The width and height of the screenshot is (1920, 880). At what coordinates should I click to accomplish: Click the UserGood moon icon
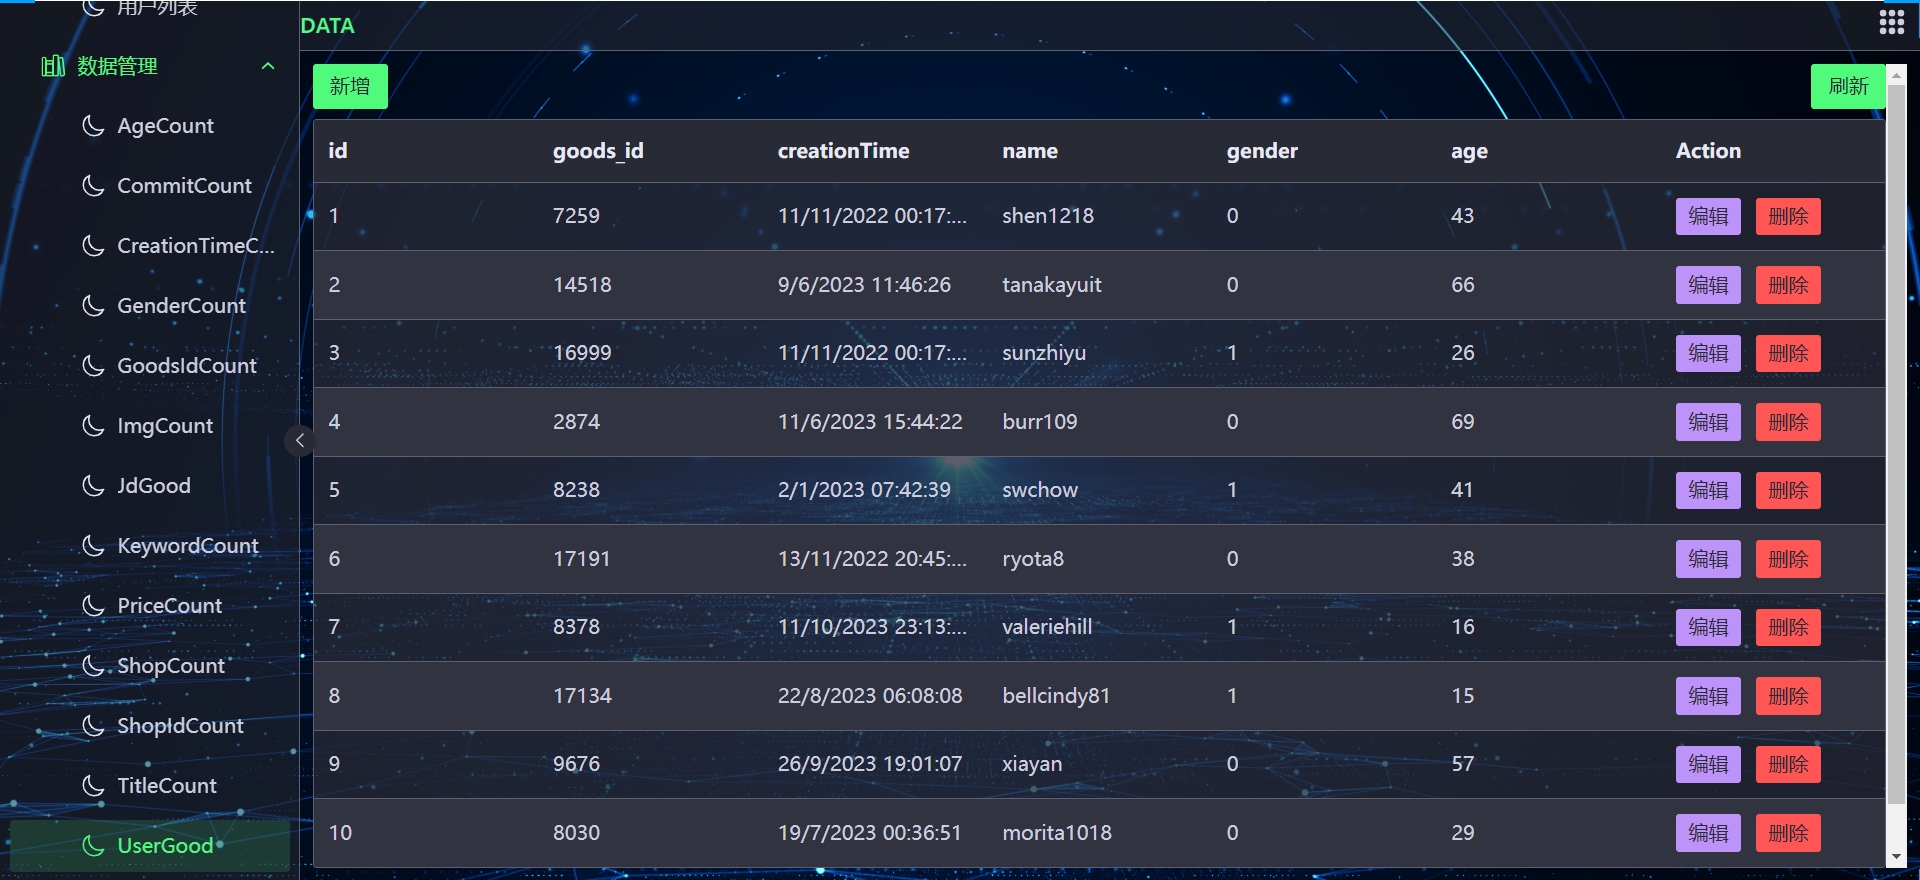pos(93,846)
